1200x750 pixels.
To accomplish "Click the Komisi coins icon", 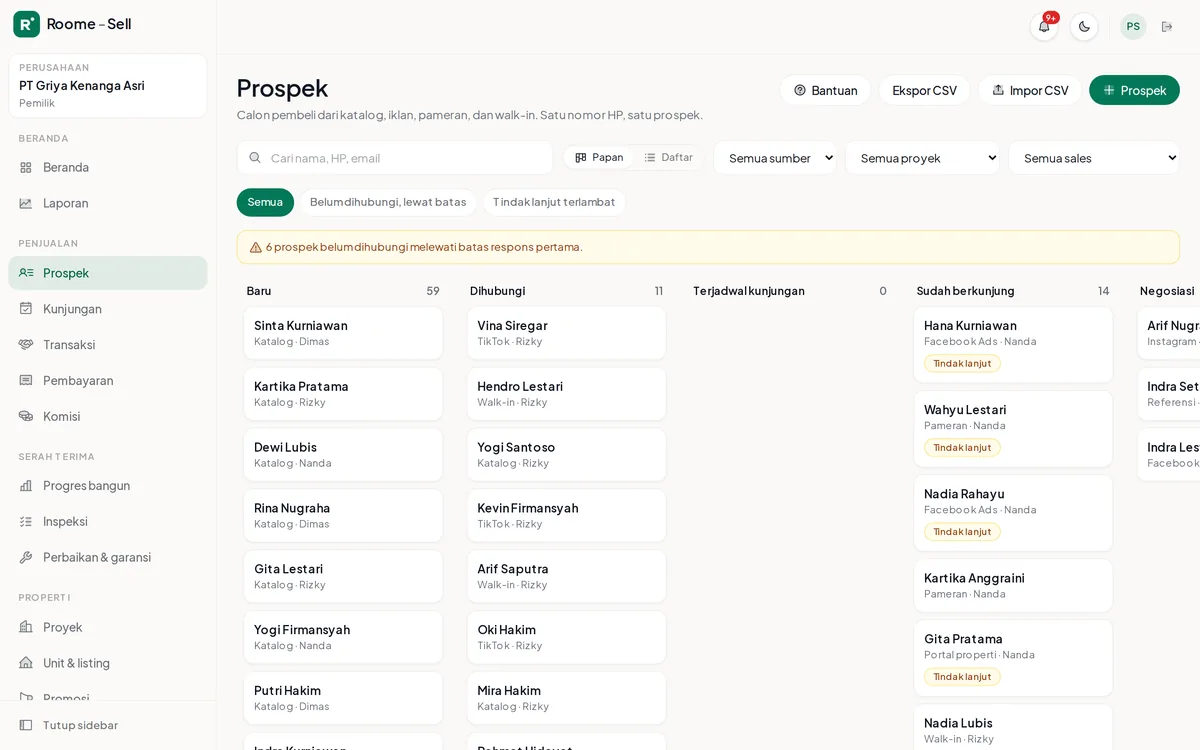I will [26, 417].
